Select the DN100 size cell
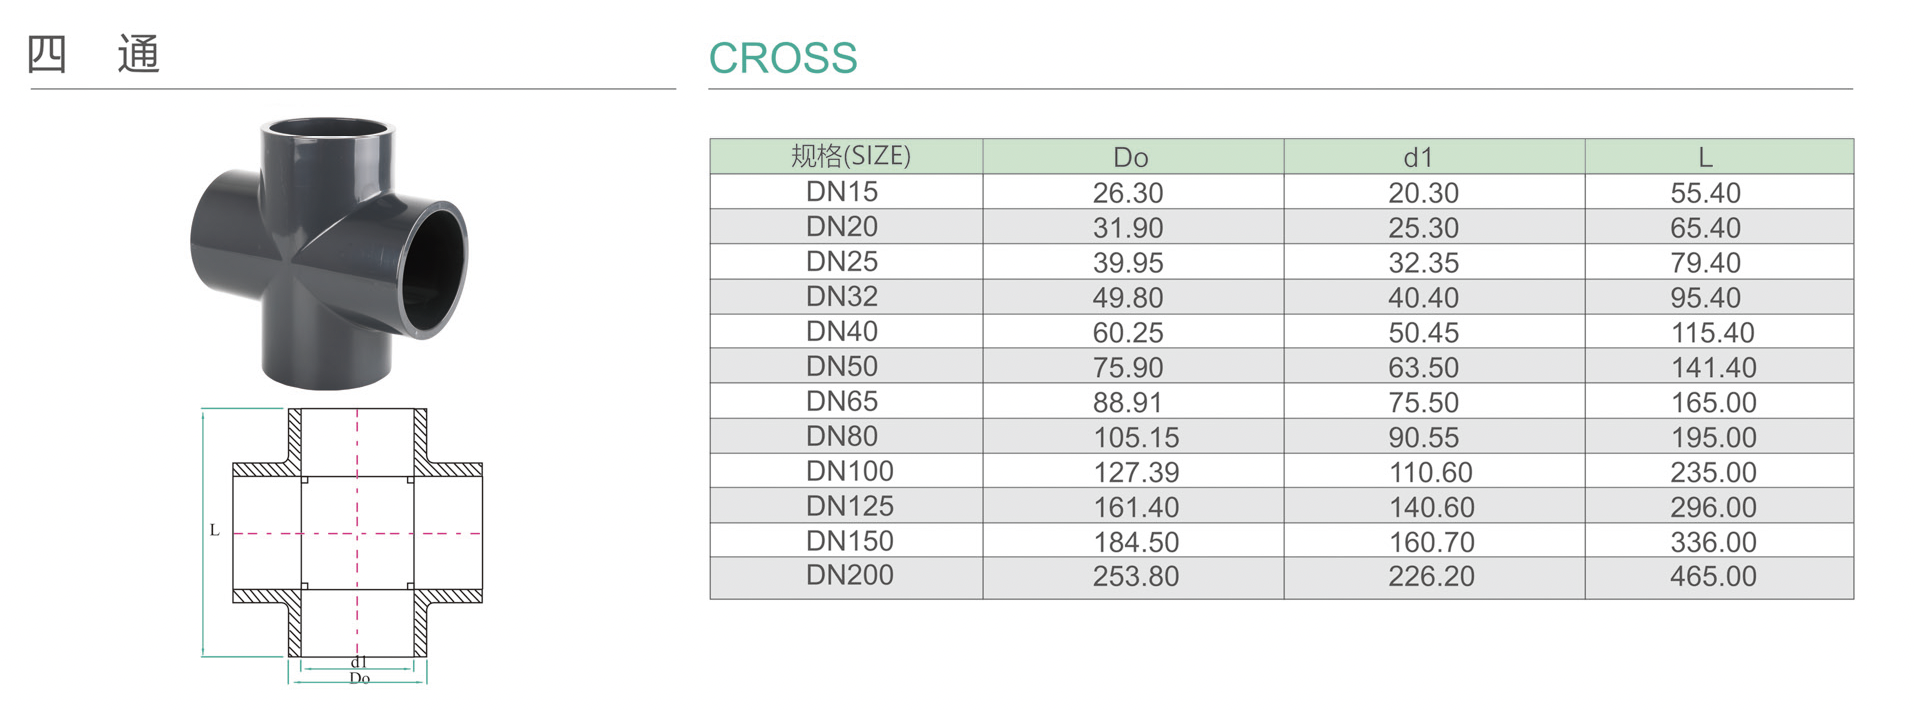Image resolution: width=1914 pixels, height=710 pixels. coord(850,471)
